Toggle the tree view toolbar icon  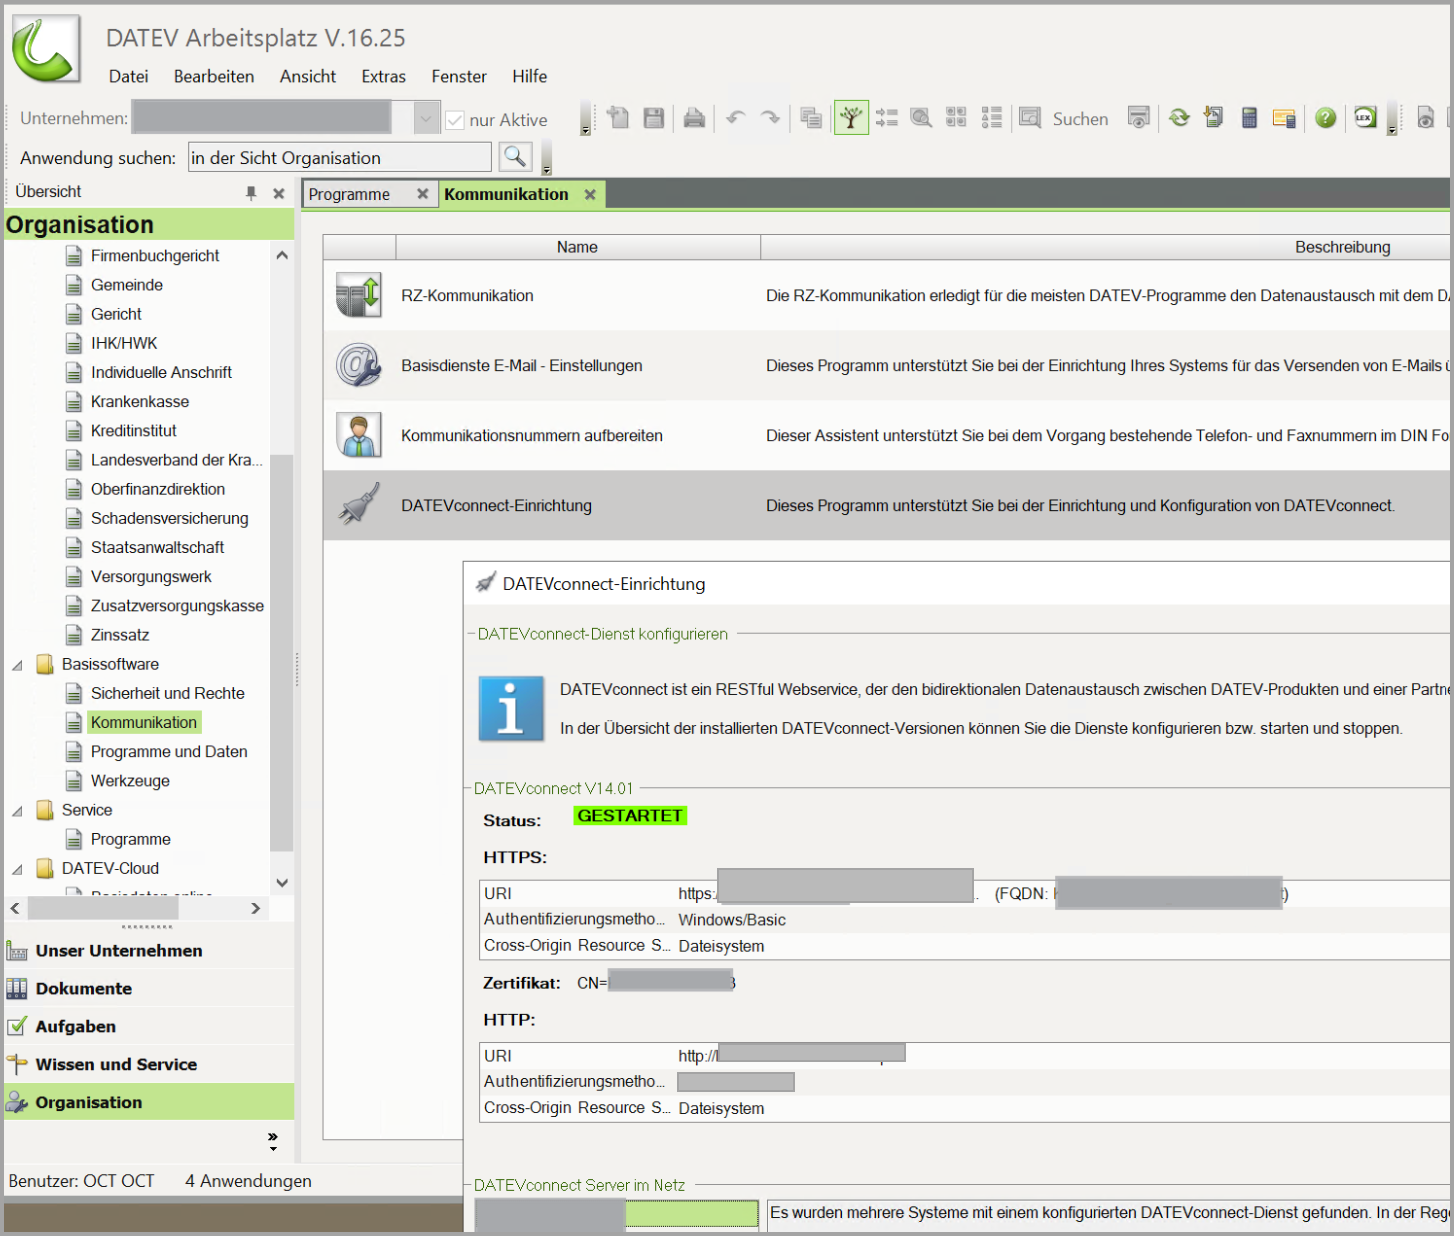pyautogui.click(x=851, y=118)
